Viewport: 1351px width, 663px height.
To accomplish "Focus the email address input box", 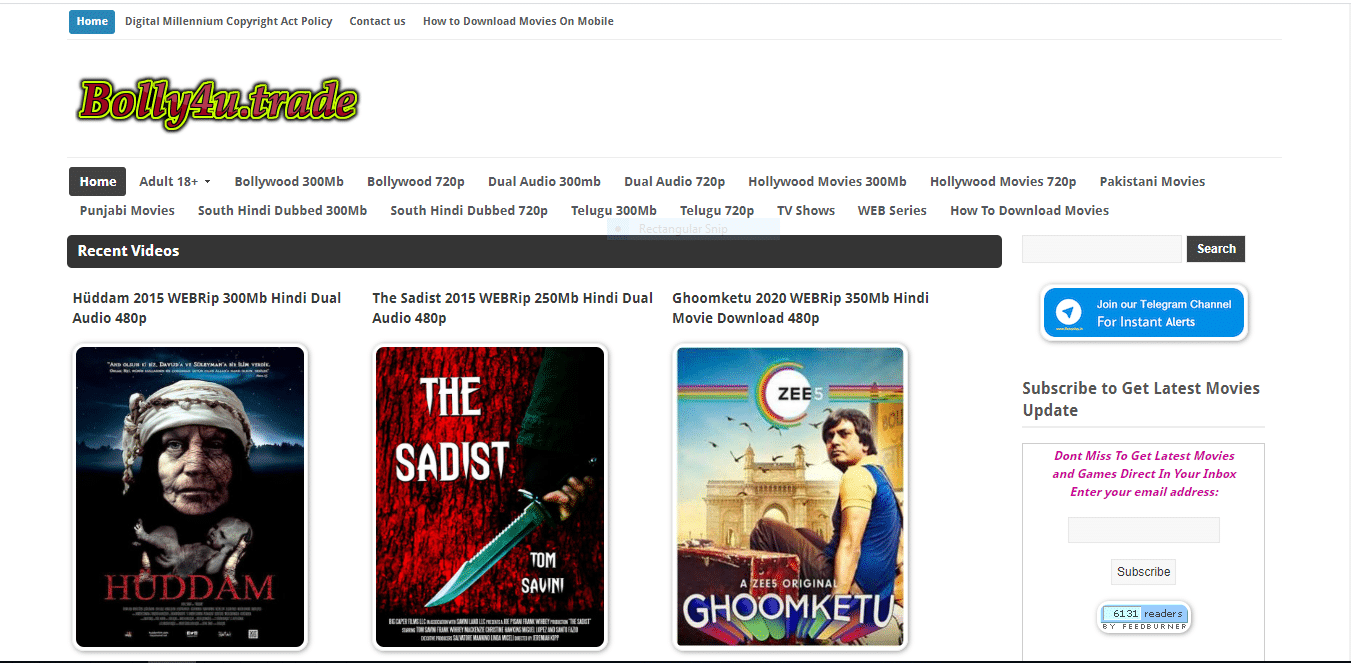I will click(1143, 530).
